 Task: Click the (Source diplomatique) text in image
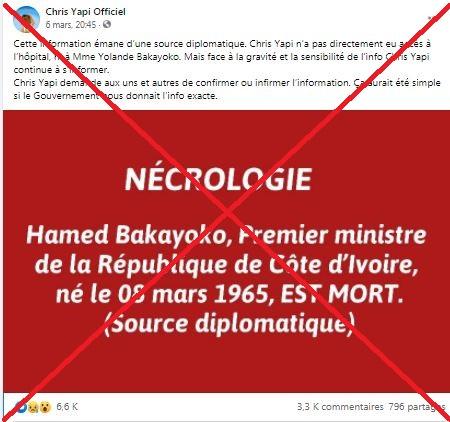[x=229, y=323]
